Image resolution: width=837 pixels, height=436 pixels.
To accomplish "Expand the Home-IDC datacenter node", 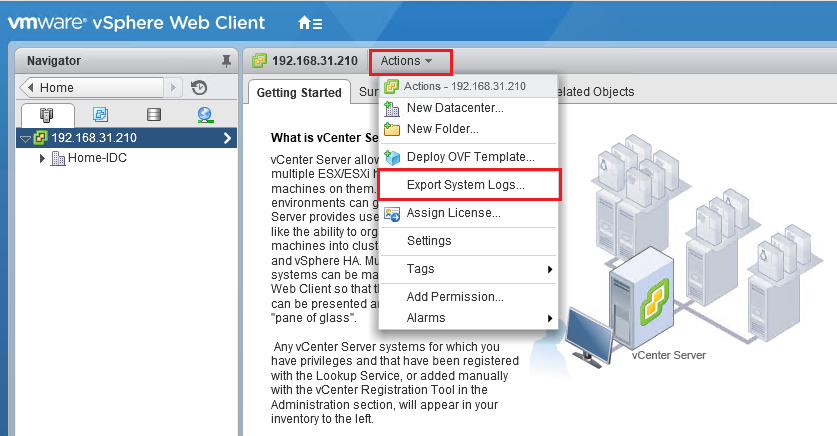I will point(42,158).
